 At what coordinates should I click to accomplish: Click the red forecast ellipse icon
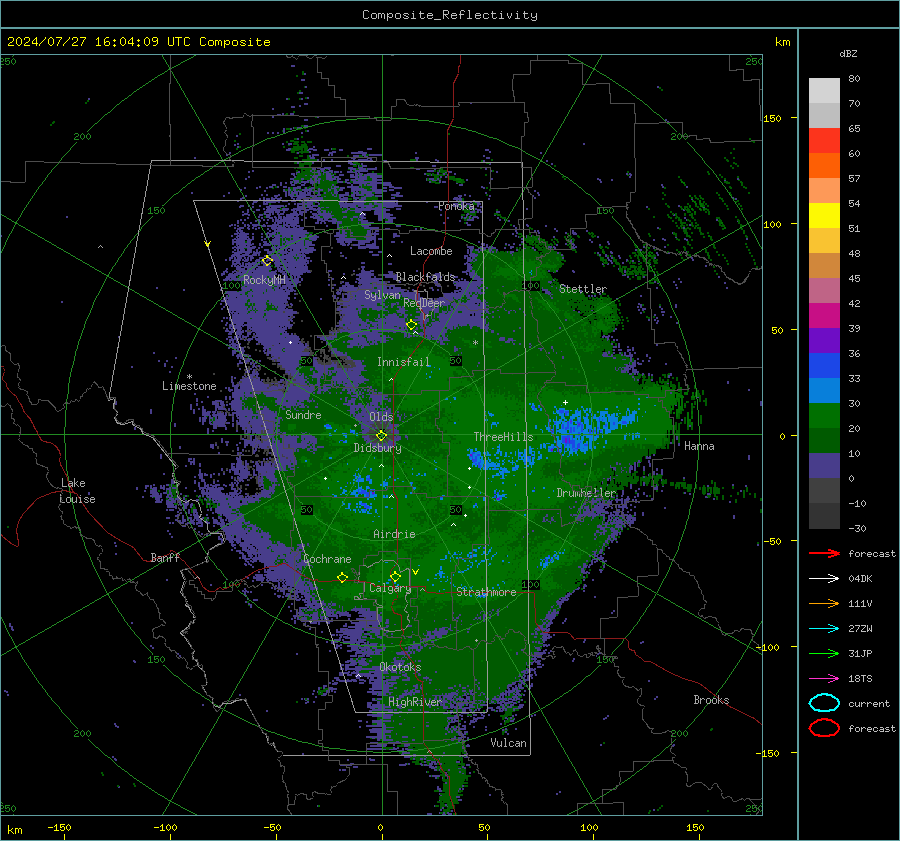point(824,728)
